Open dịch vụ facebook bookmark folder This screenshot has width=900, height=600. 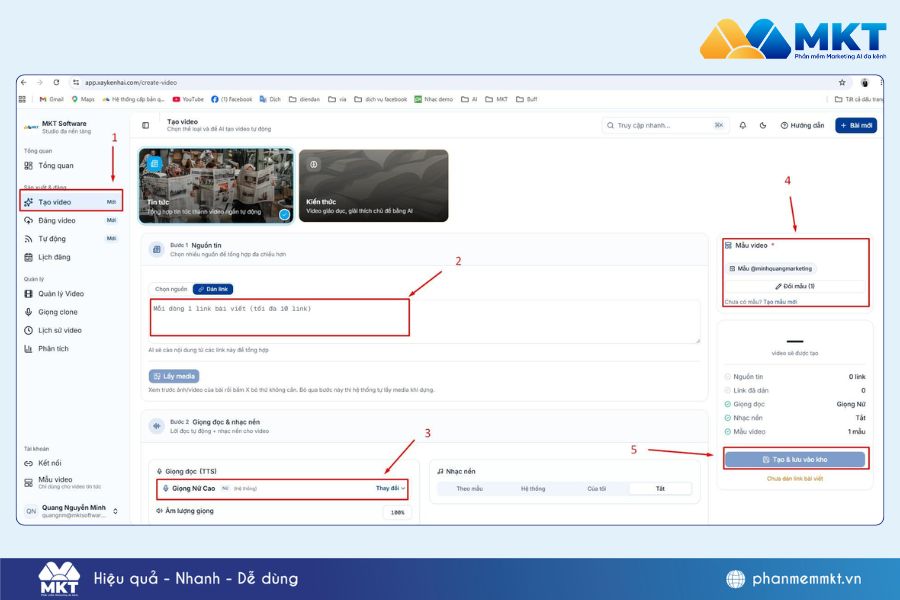[381, 99]
